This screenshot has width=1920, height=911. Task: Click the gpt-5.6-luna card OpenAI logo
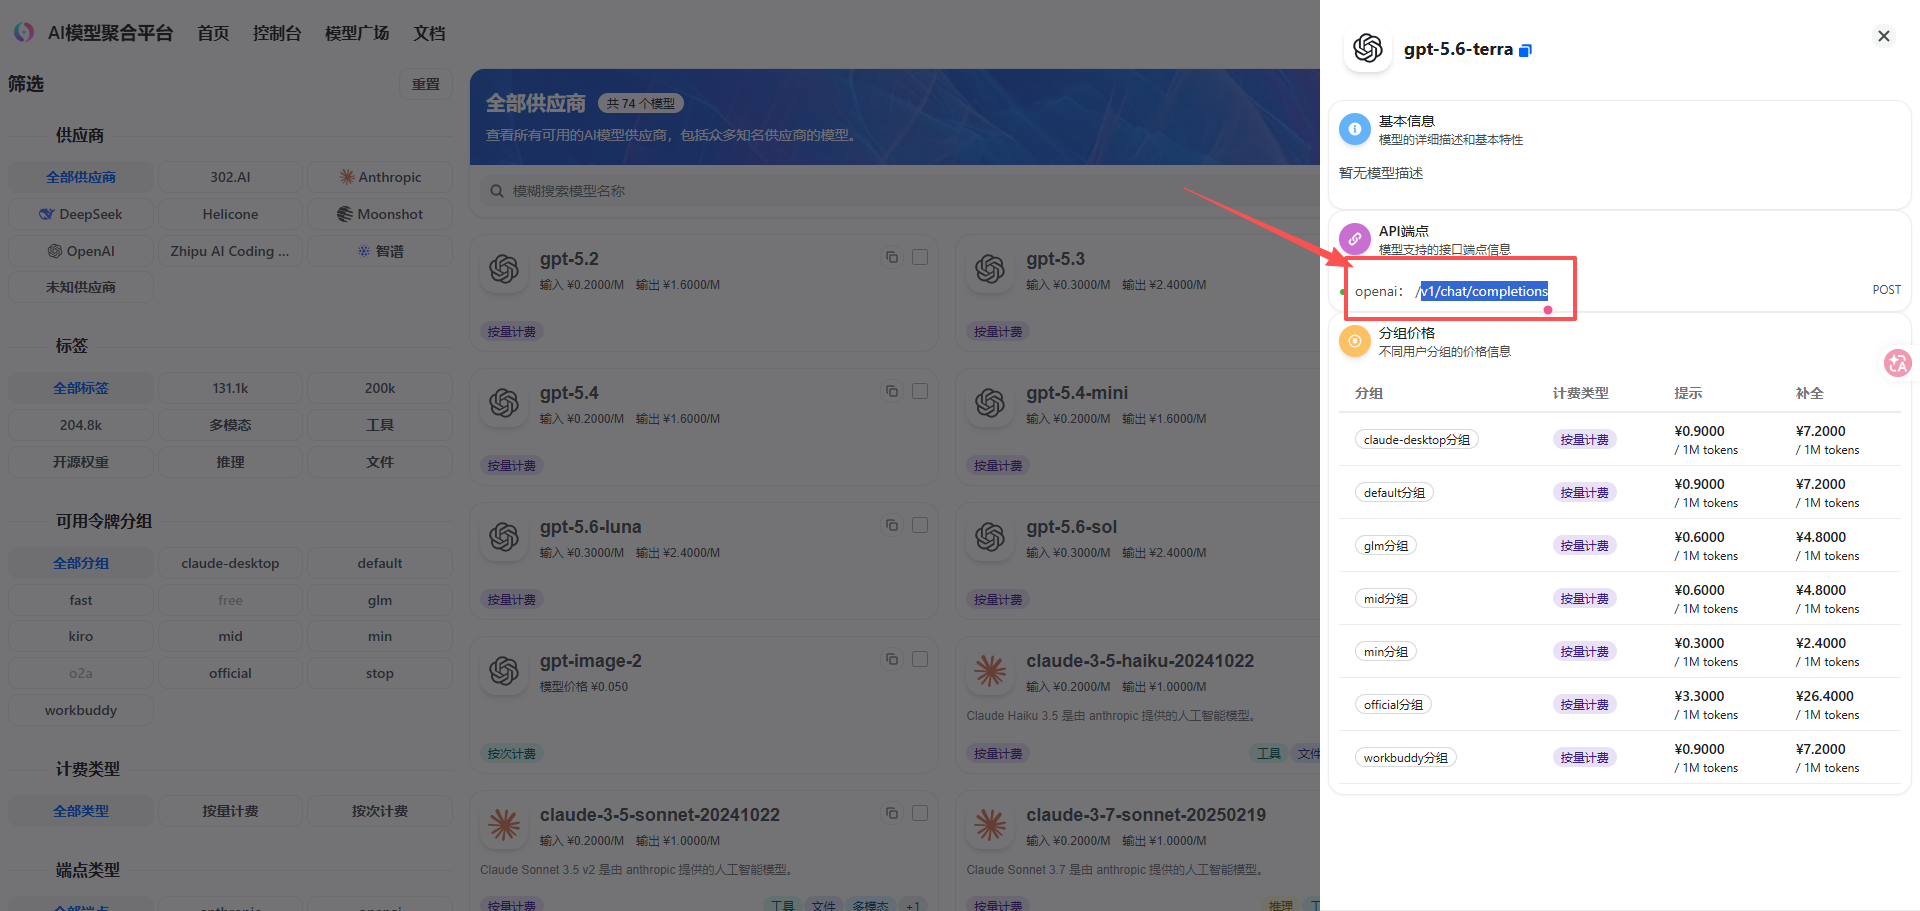pyautogui.click(x=504, y=537)
